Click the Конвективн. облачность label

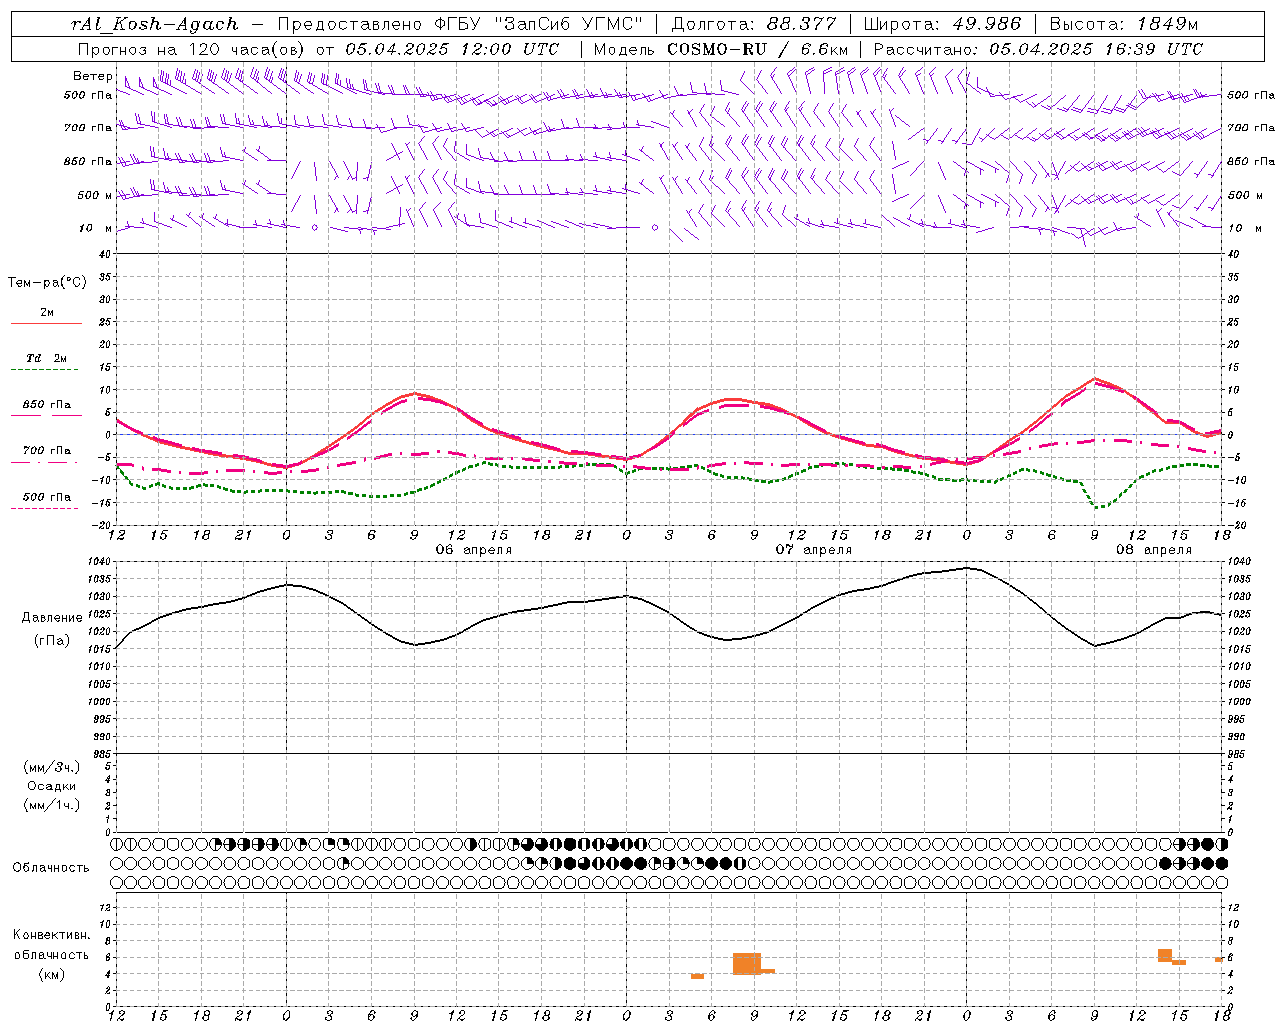51,945
